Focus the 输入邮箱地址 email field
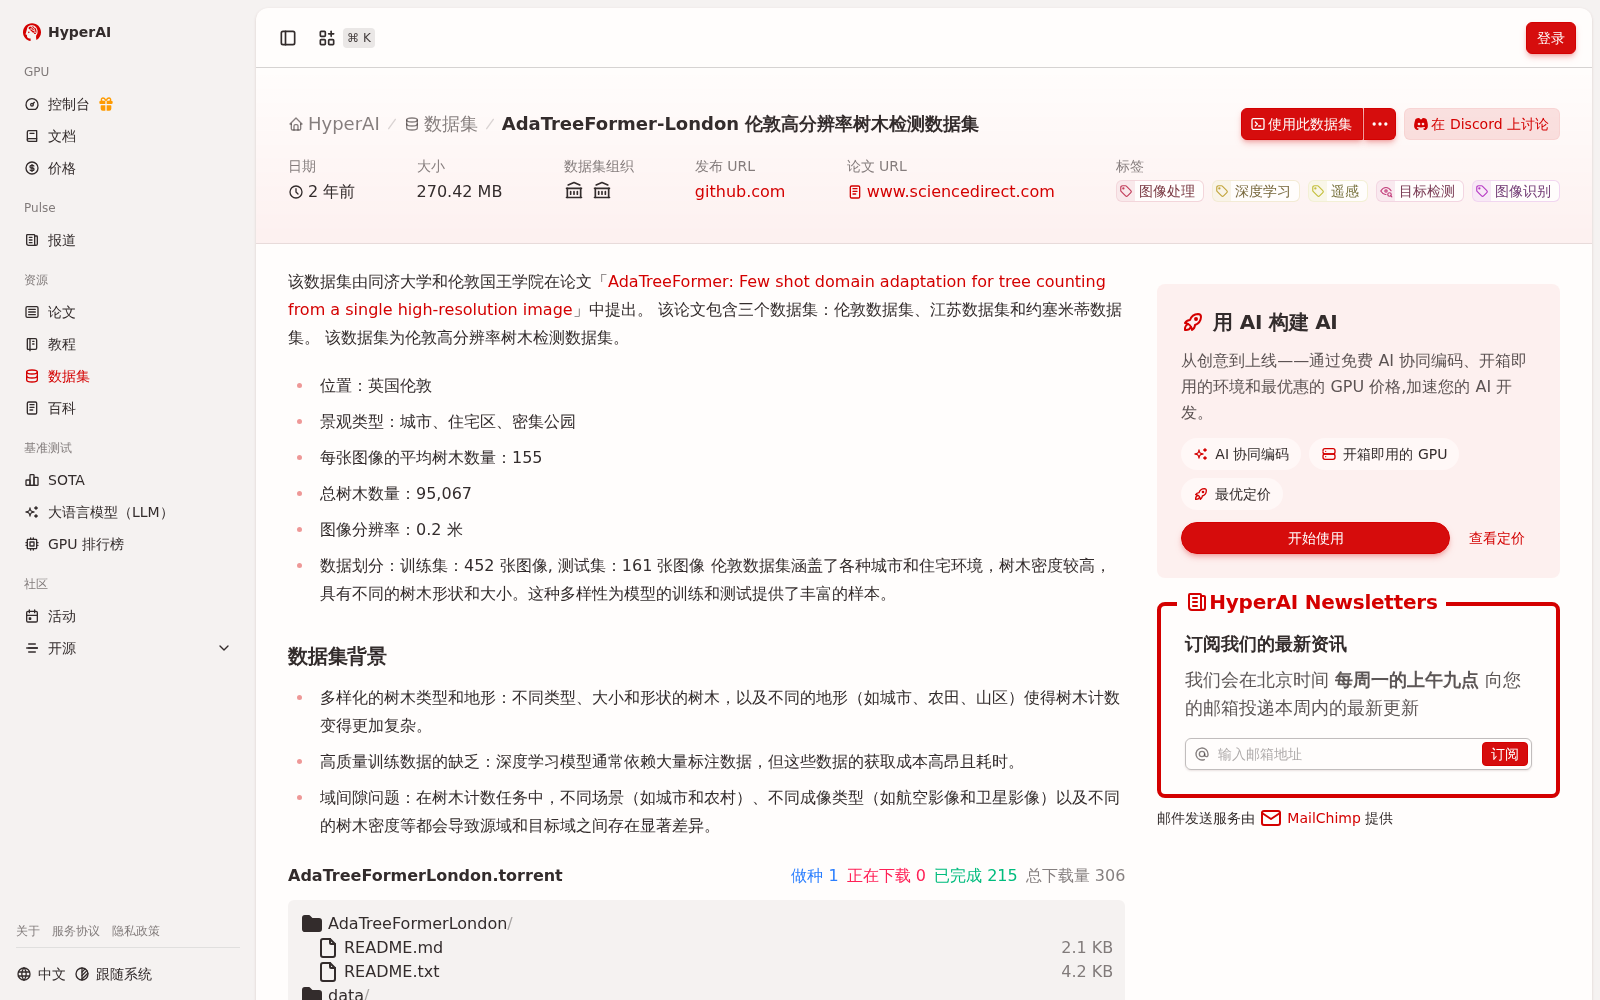The height and width of the screenshot is (1000, 1600). (1345, 754)
